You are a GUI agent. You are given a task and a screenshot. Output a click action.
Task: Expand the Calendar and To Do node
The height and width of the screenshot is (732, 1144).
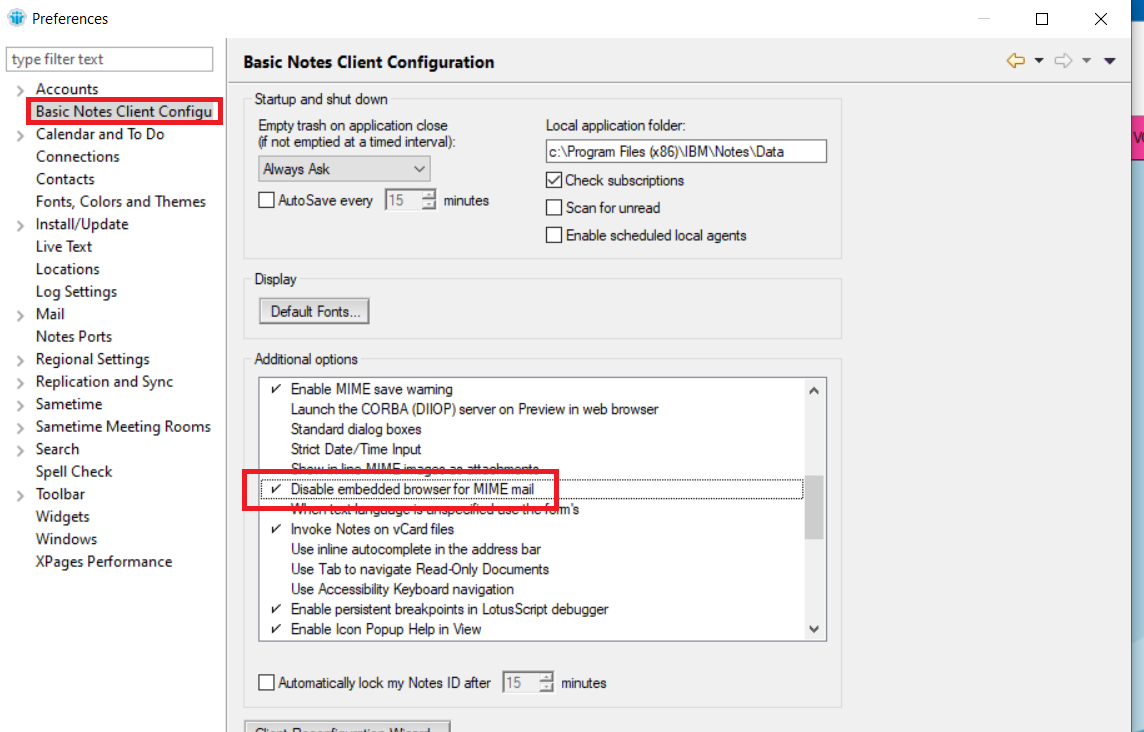[20, 136]
